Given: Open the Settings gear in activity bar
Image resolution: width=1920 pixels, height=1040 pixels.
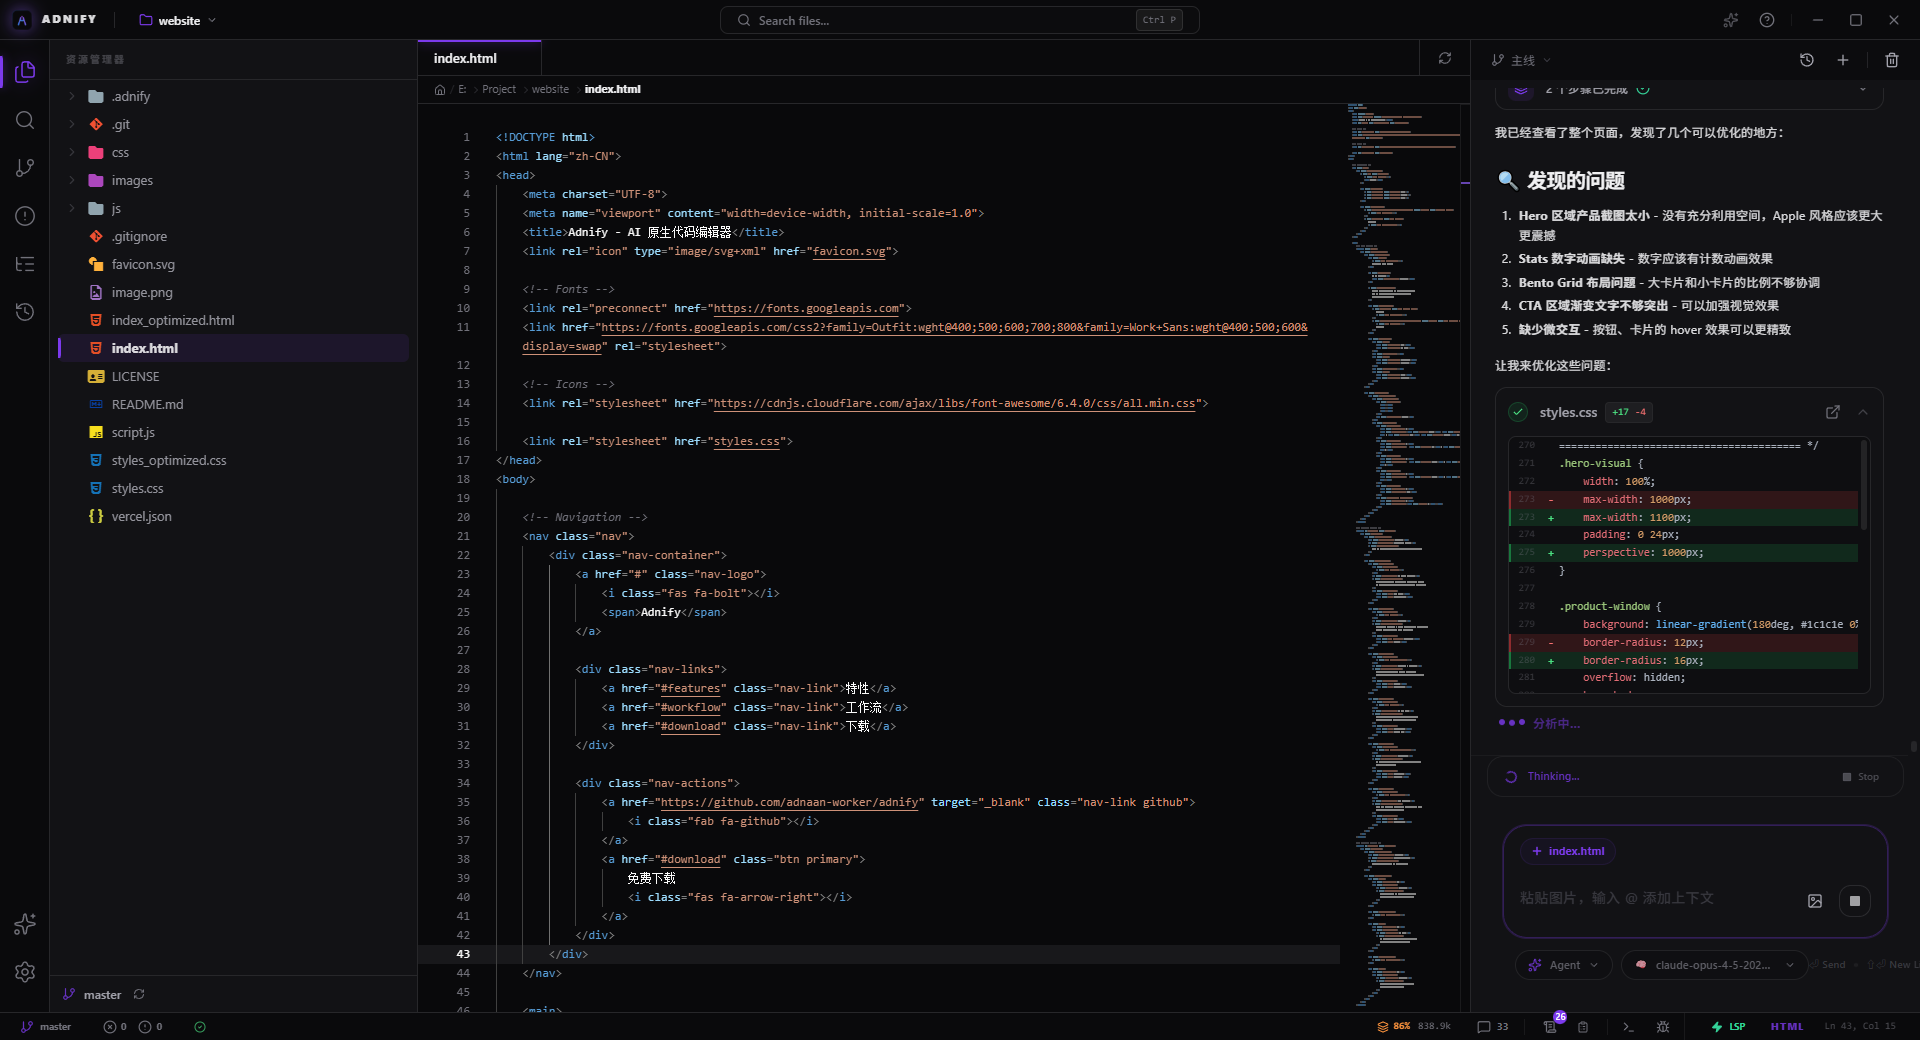Looking at the screenshot, I should click(25, 972).
